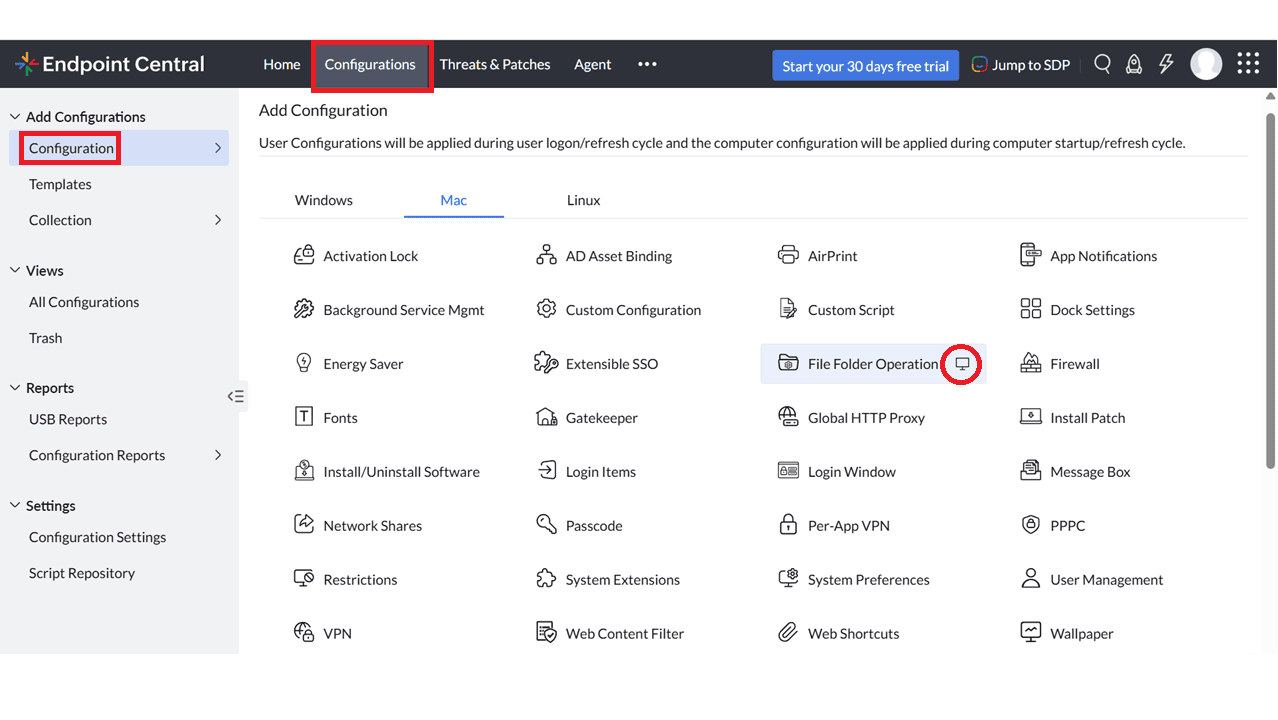Screen dimensions: 1278x720
Task: Collapse the Settings section
Action: 15,506
